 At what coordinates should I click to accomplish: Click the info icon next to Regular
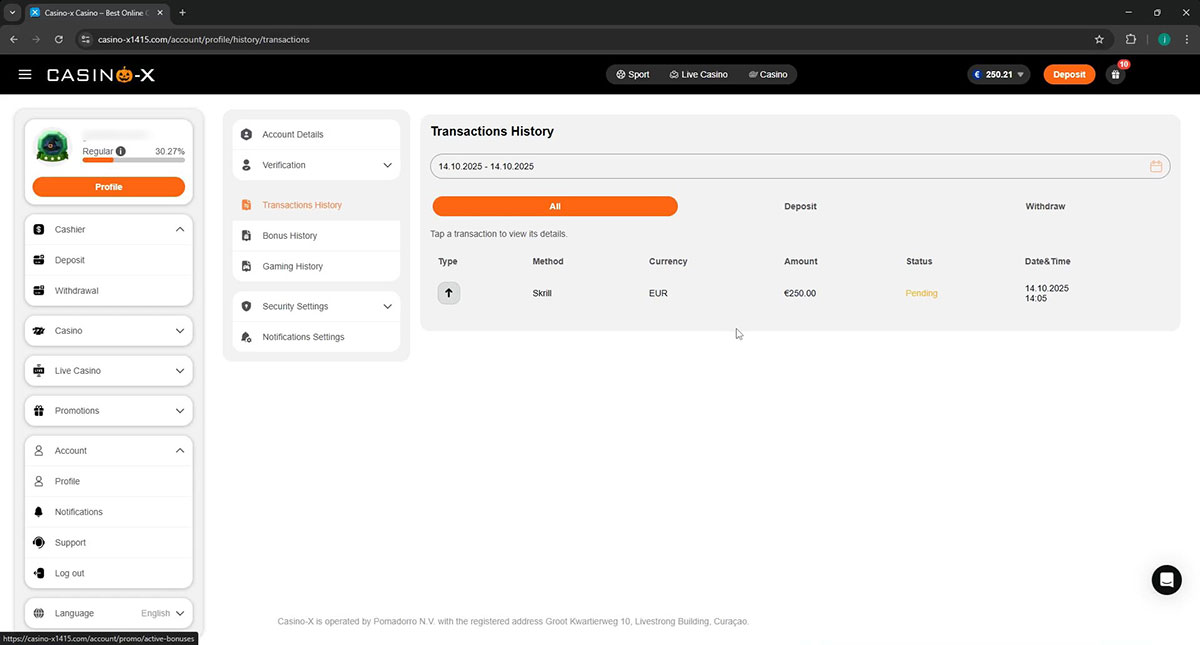pos(121,151)
